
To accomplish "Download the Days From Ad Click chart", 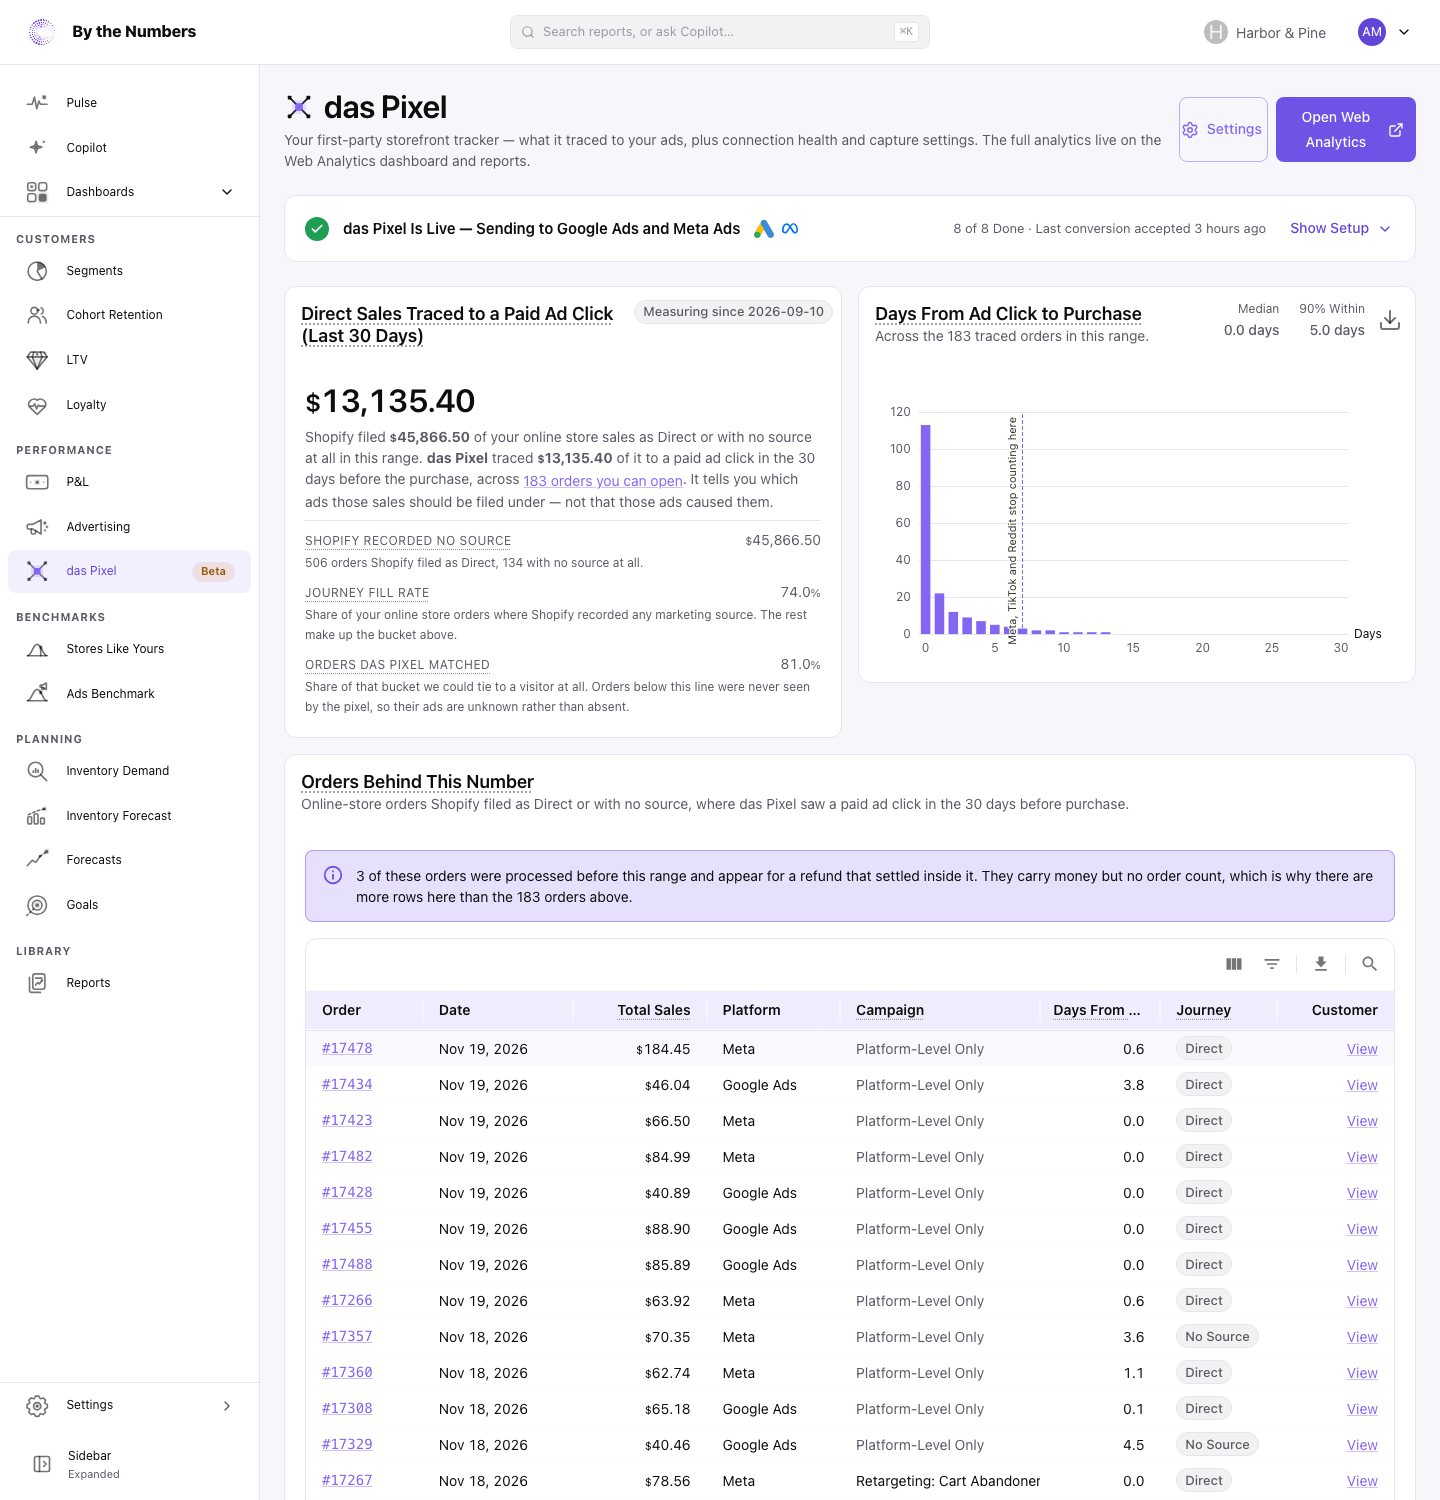I will click(x=1390, y=320).
